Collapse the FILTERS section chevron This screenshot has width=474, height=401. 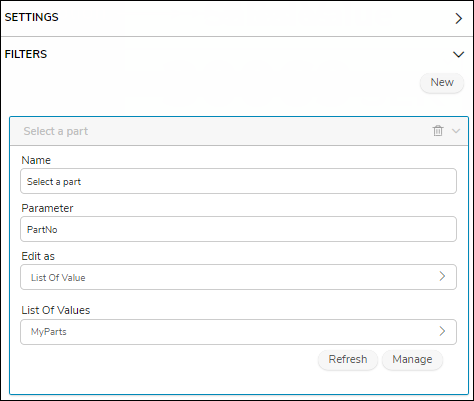coord(459,54)
